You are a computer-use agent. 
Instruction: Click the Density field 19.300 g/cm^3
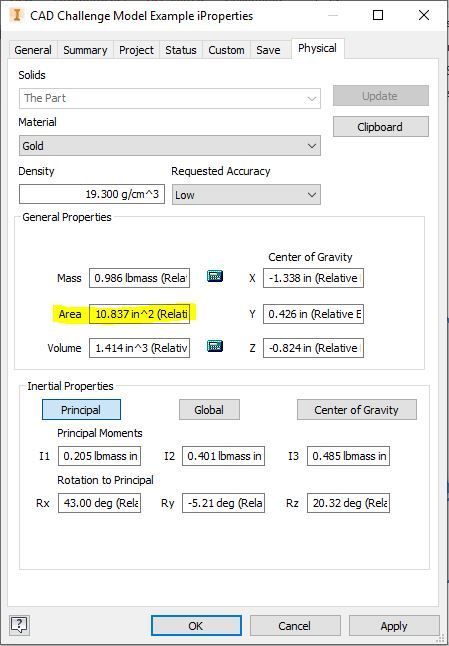pos(92,194)
